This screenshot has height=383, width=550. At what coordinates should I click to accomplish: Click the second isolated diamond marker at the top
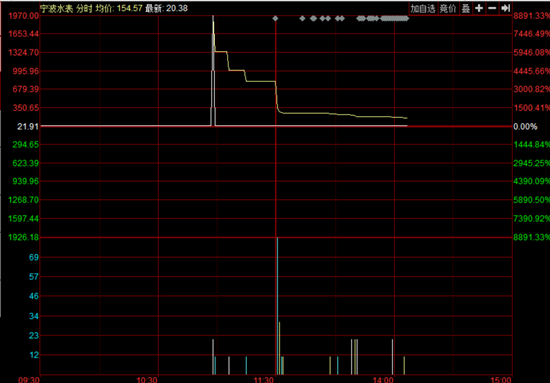pyautogui.click(x=303, y=18)
